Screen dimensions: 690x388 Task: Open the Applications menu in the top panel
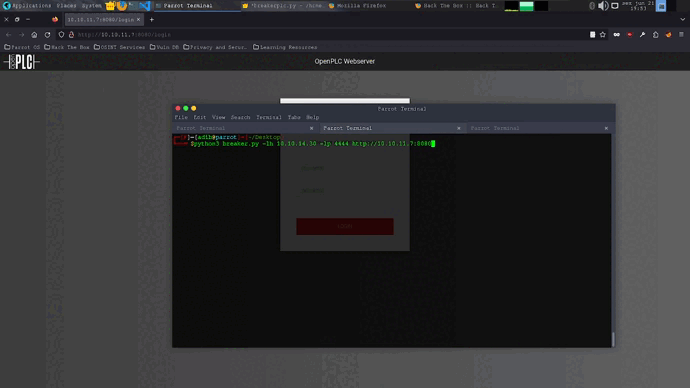point(26,6)
